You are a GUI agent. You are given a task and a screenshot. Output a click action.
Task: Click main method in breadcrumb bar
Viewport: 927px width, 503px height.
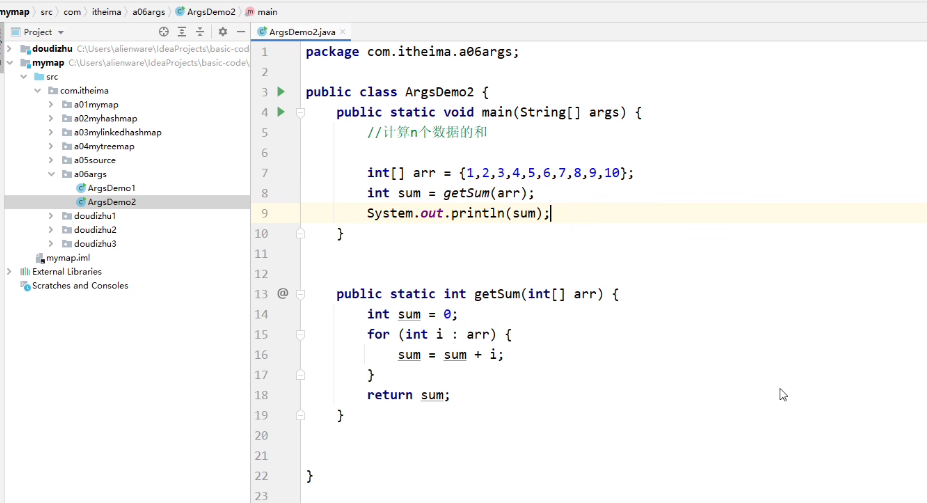(261, 12)
